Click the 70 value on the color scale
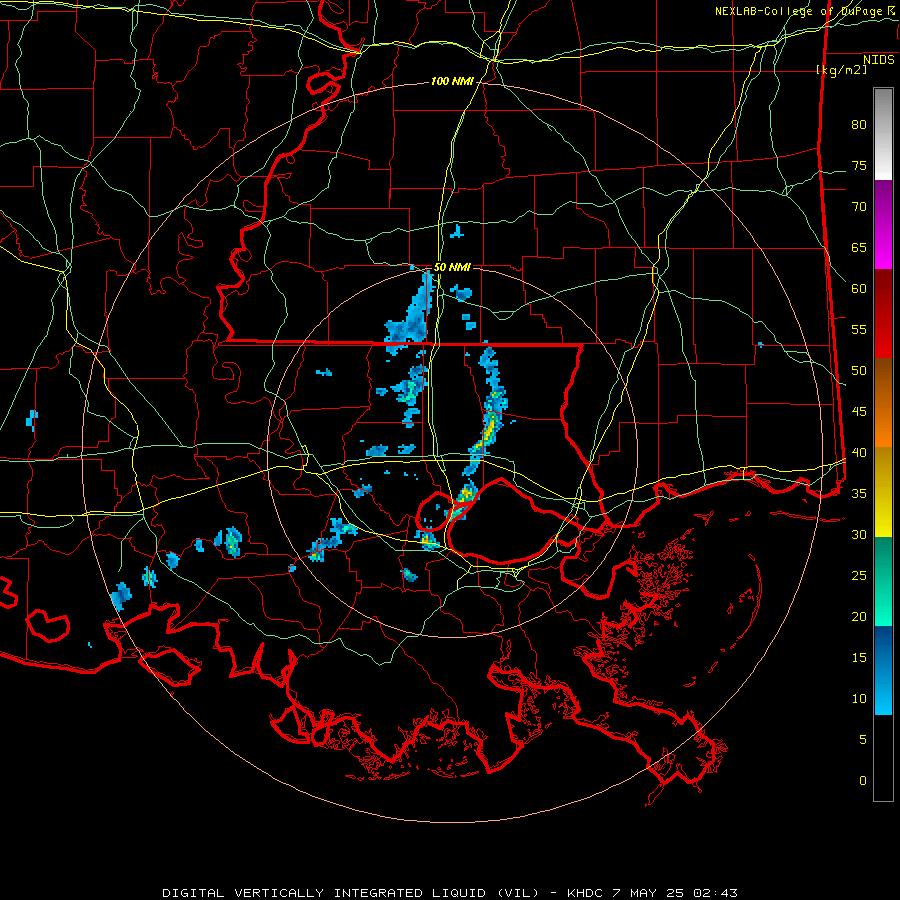Image resolution: width=900 pixels, height=900 pixels. [x=859, y=207]
